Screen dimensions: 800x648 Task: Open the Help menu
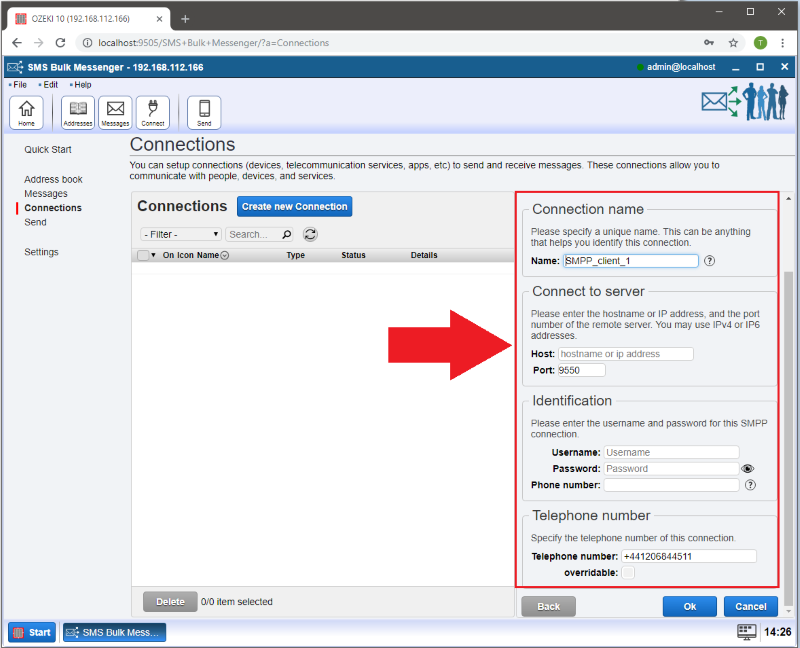tap(81, 85)
